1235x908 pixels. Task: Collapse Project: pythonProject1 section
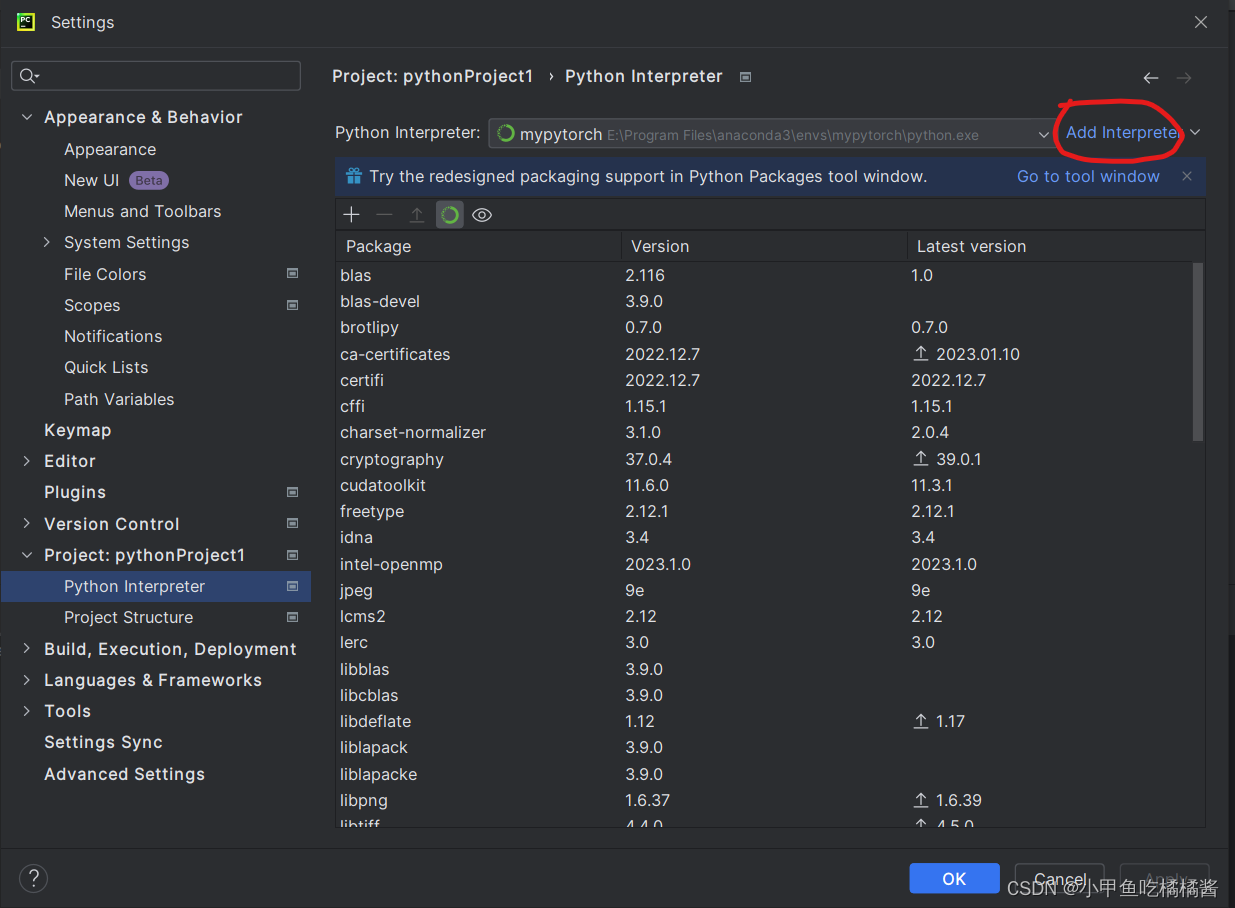pos(27,555)
